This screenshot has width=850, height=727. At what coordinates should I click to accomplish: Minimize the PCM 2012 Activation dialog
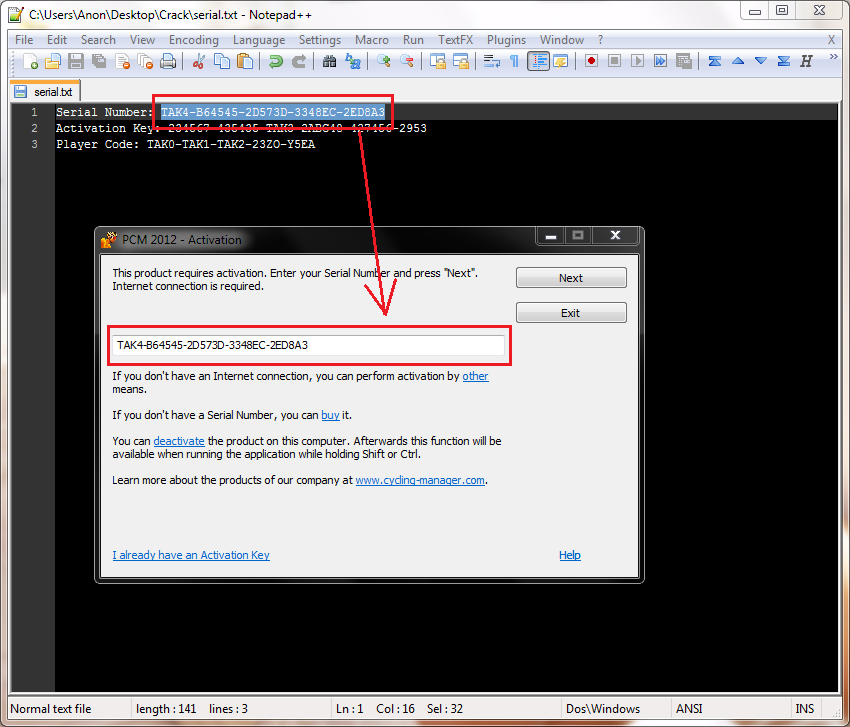coord(551,236)
